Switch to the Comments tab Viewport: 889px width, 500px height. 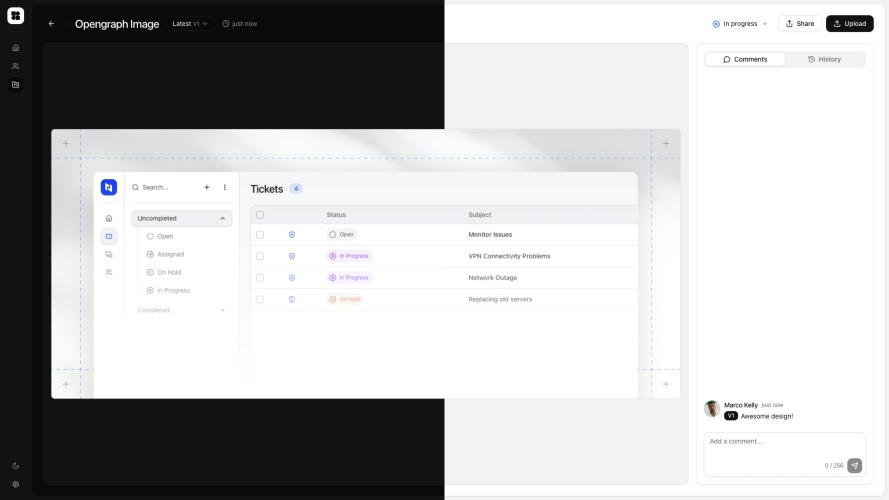tap(745, 60)
